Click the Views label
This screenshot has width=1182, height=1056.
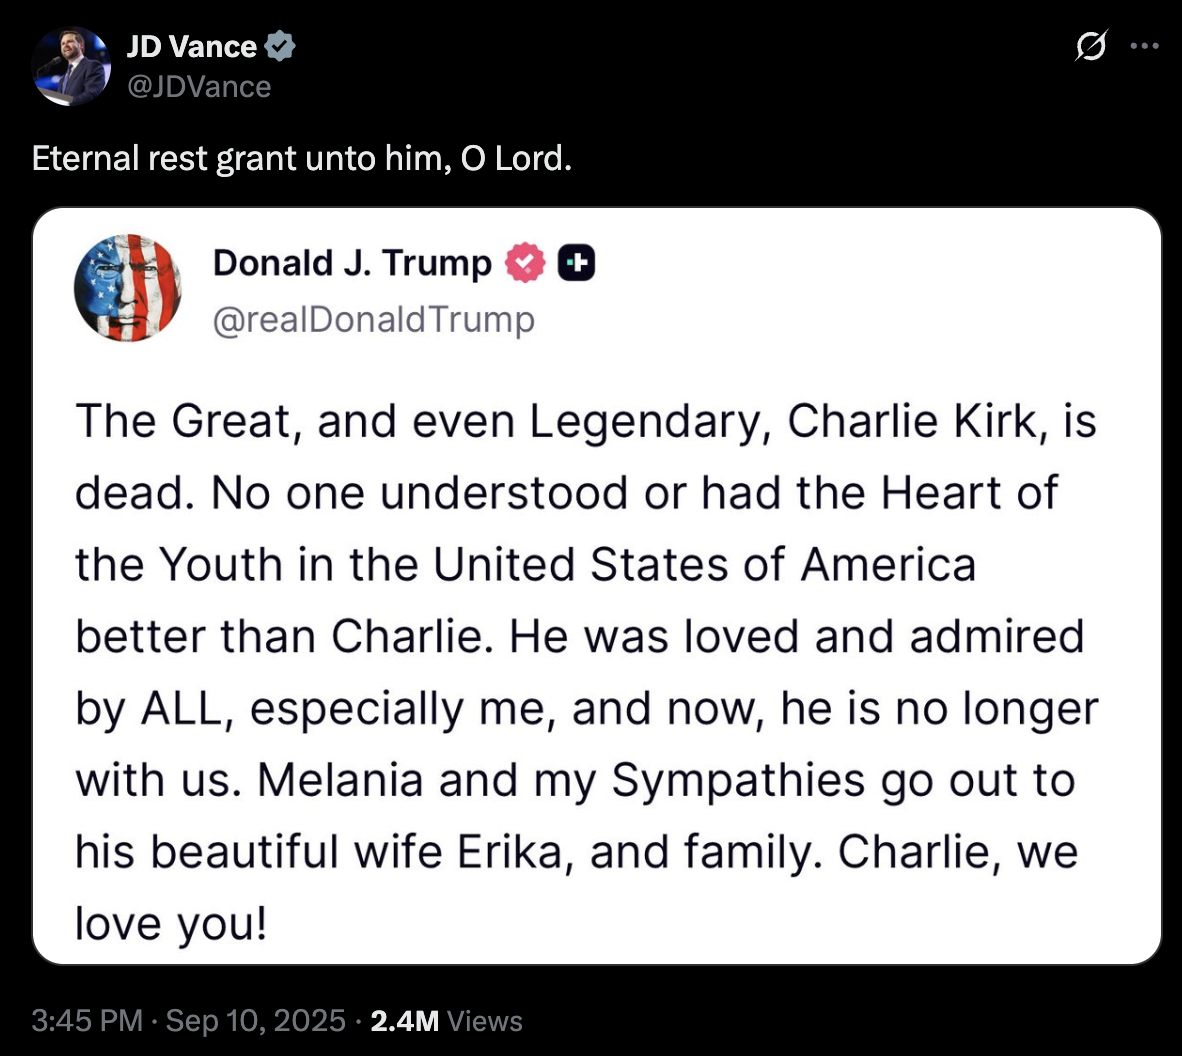tap(485, 1020)
